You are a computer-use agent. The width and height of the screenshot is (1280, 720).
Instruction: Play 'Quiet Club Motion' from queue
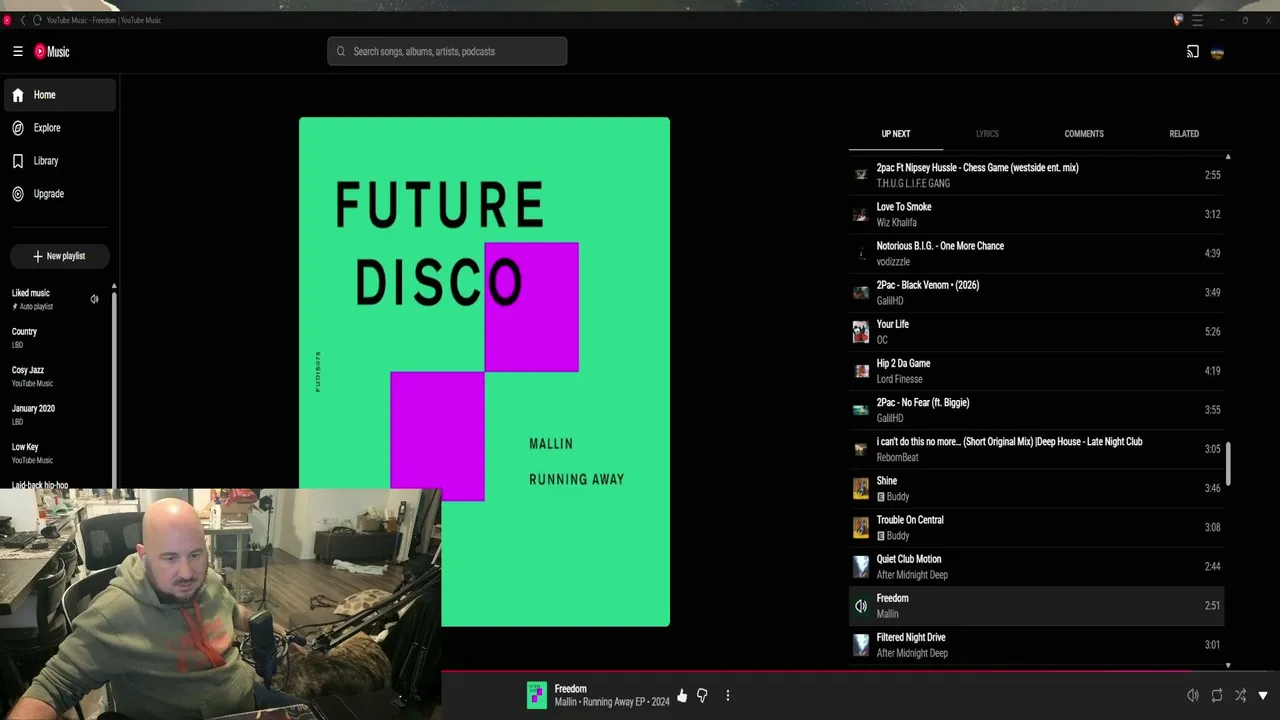(x=1036, y=567)
